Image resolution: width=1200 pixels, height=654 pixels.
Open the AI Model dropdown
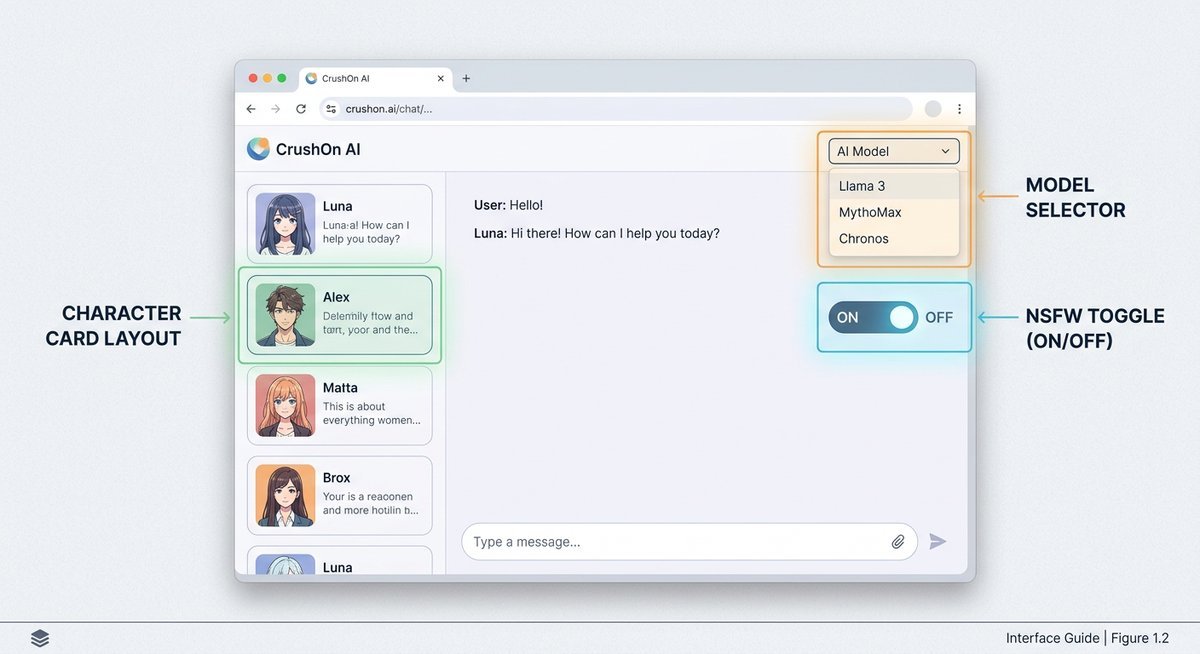(x=893, y=151)
